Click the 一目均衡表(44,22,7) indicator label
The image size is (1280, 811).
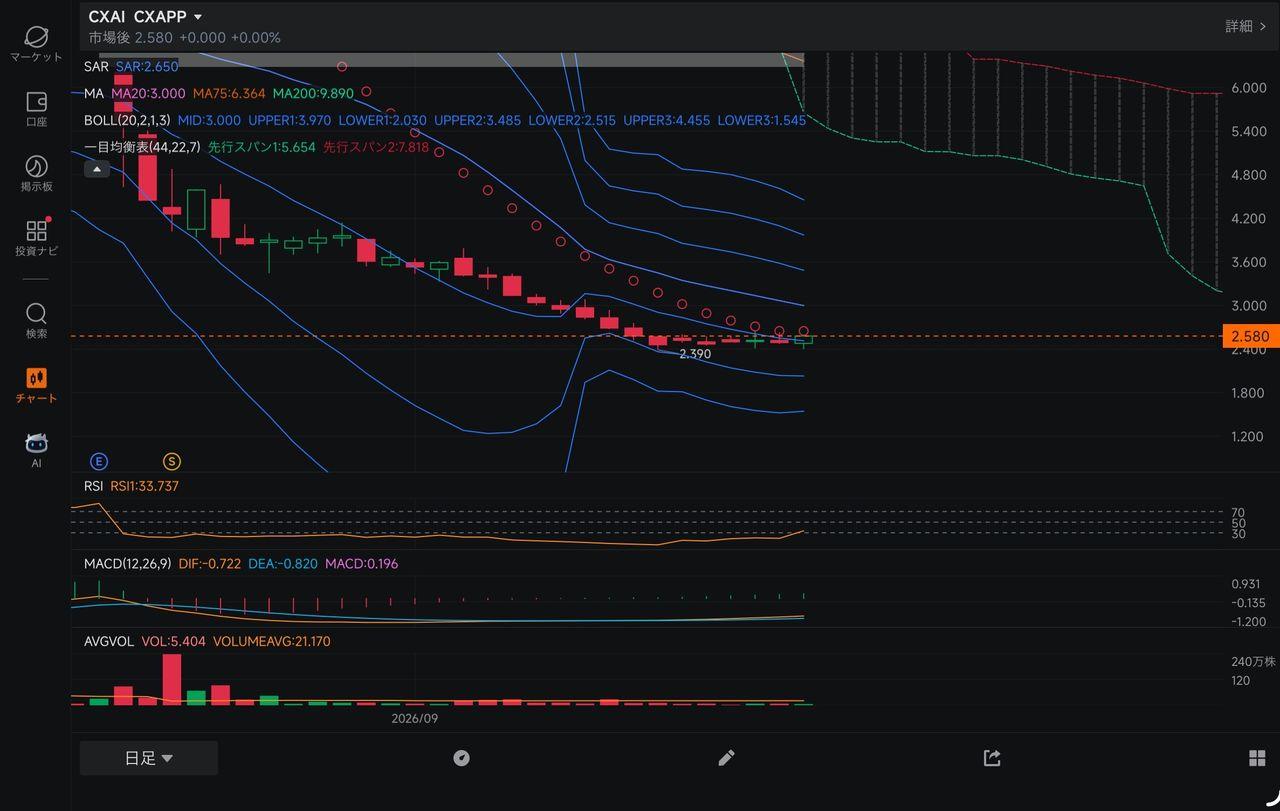click(142, 147)
